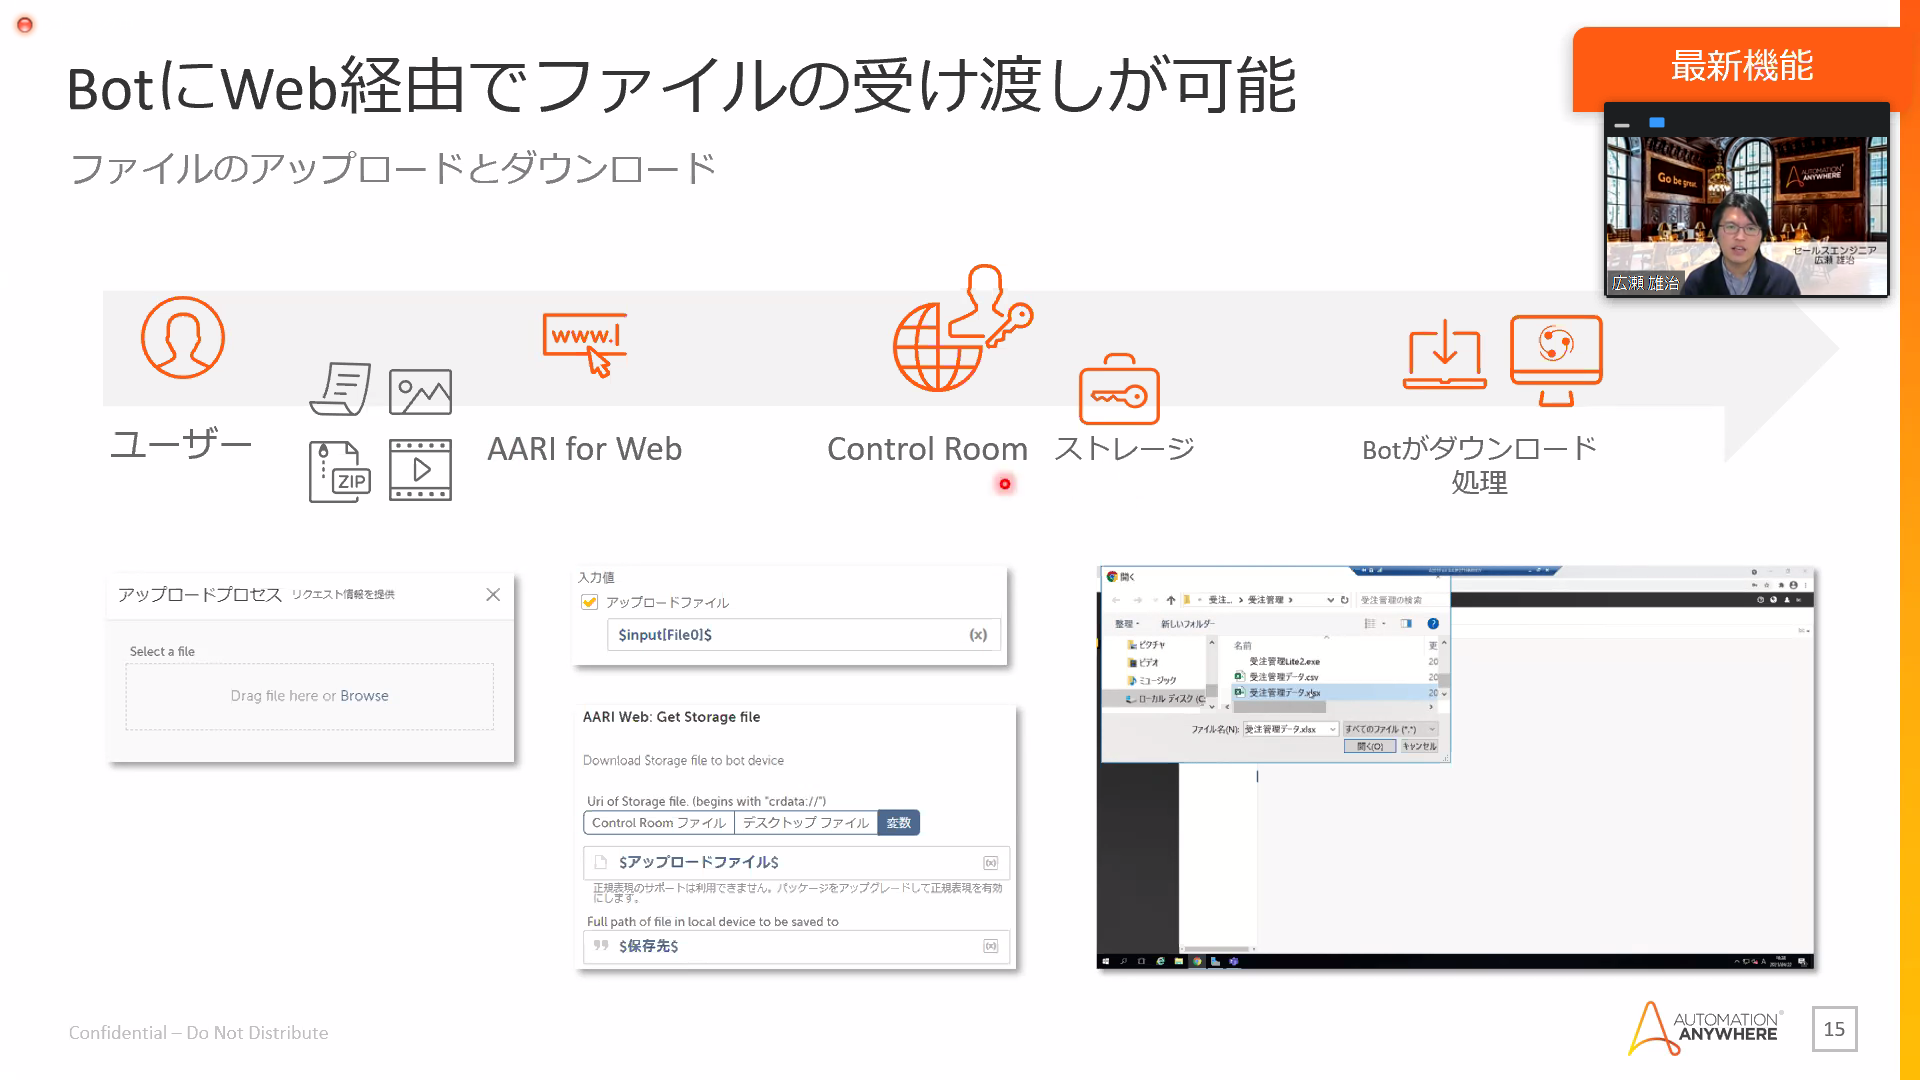This screenshot has width=1920, height=1080.
Task: Click the Browse link in upload box
Action: point(364,696)
